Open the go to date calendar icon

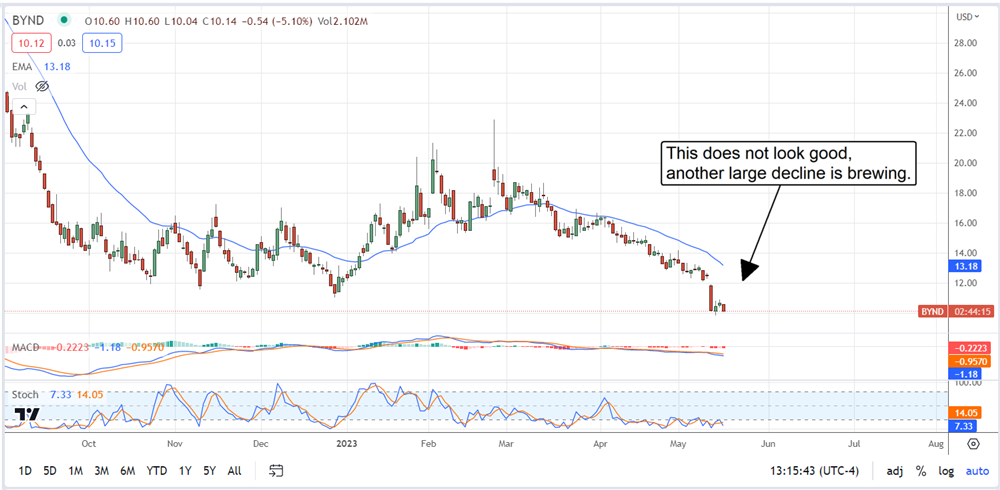276,471
